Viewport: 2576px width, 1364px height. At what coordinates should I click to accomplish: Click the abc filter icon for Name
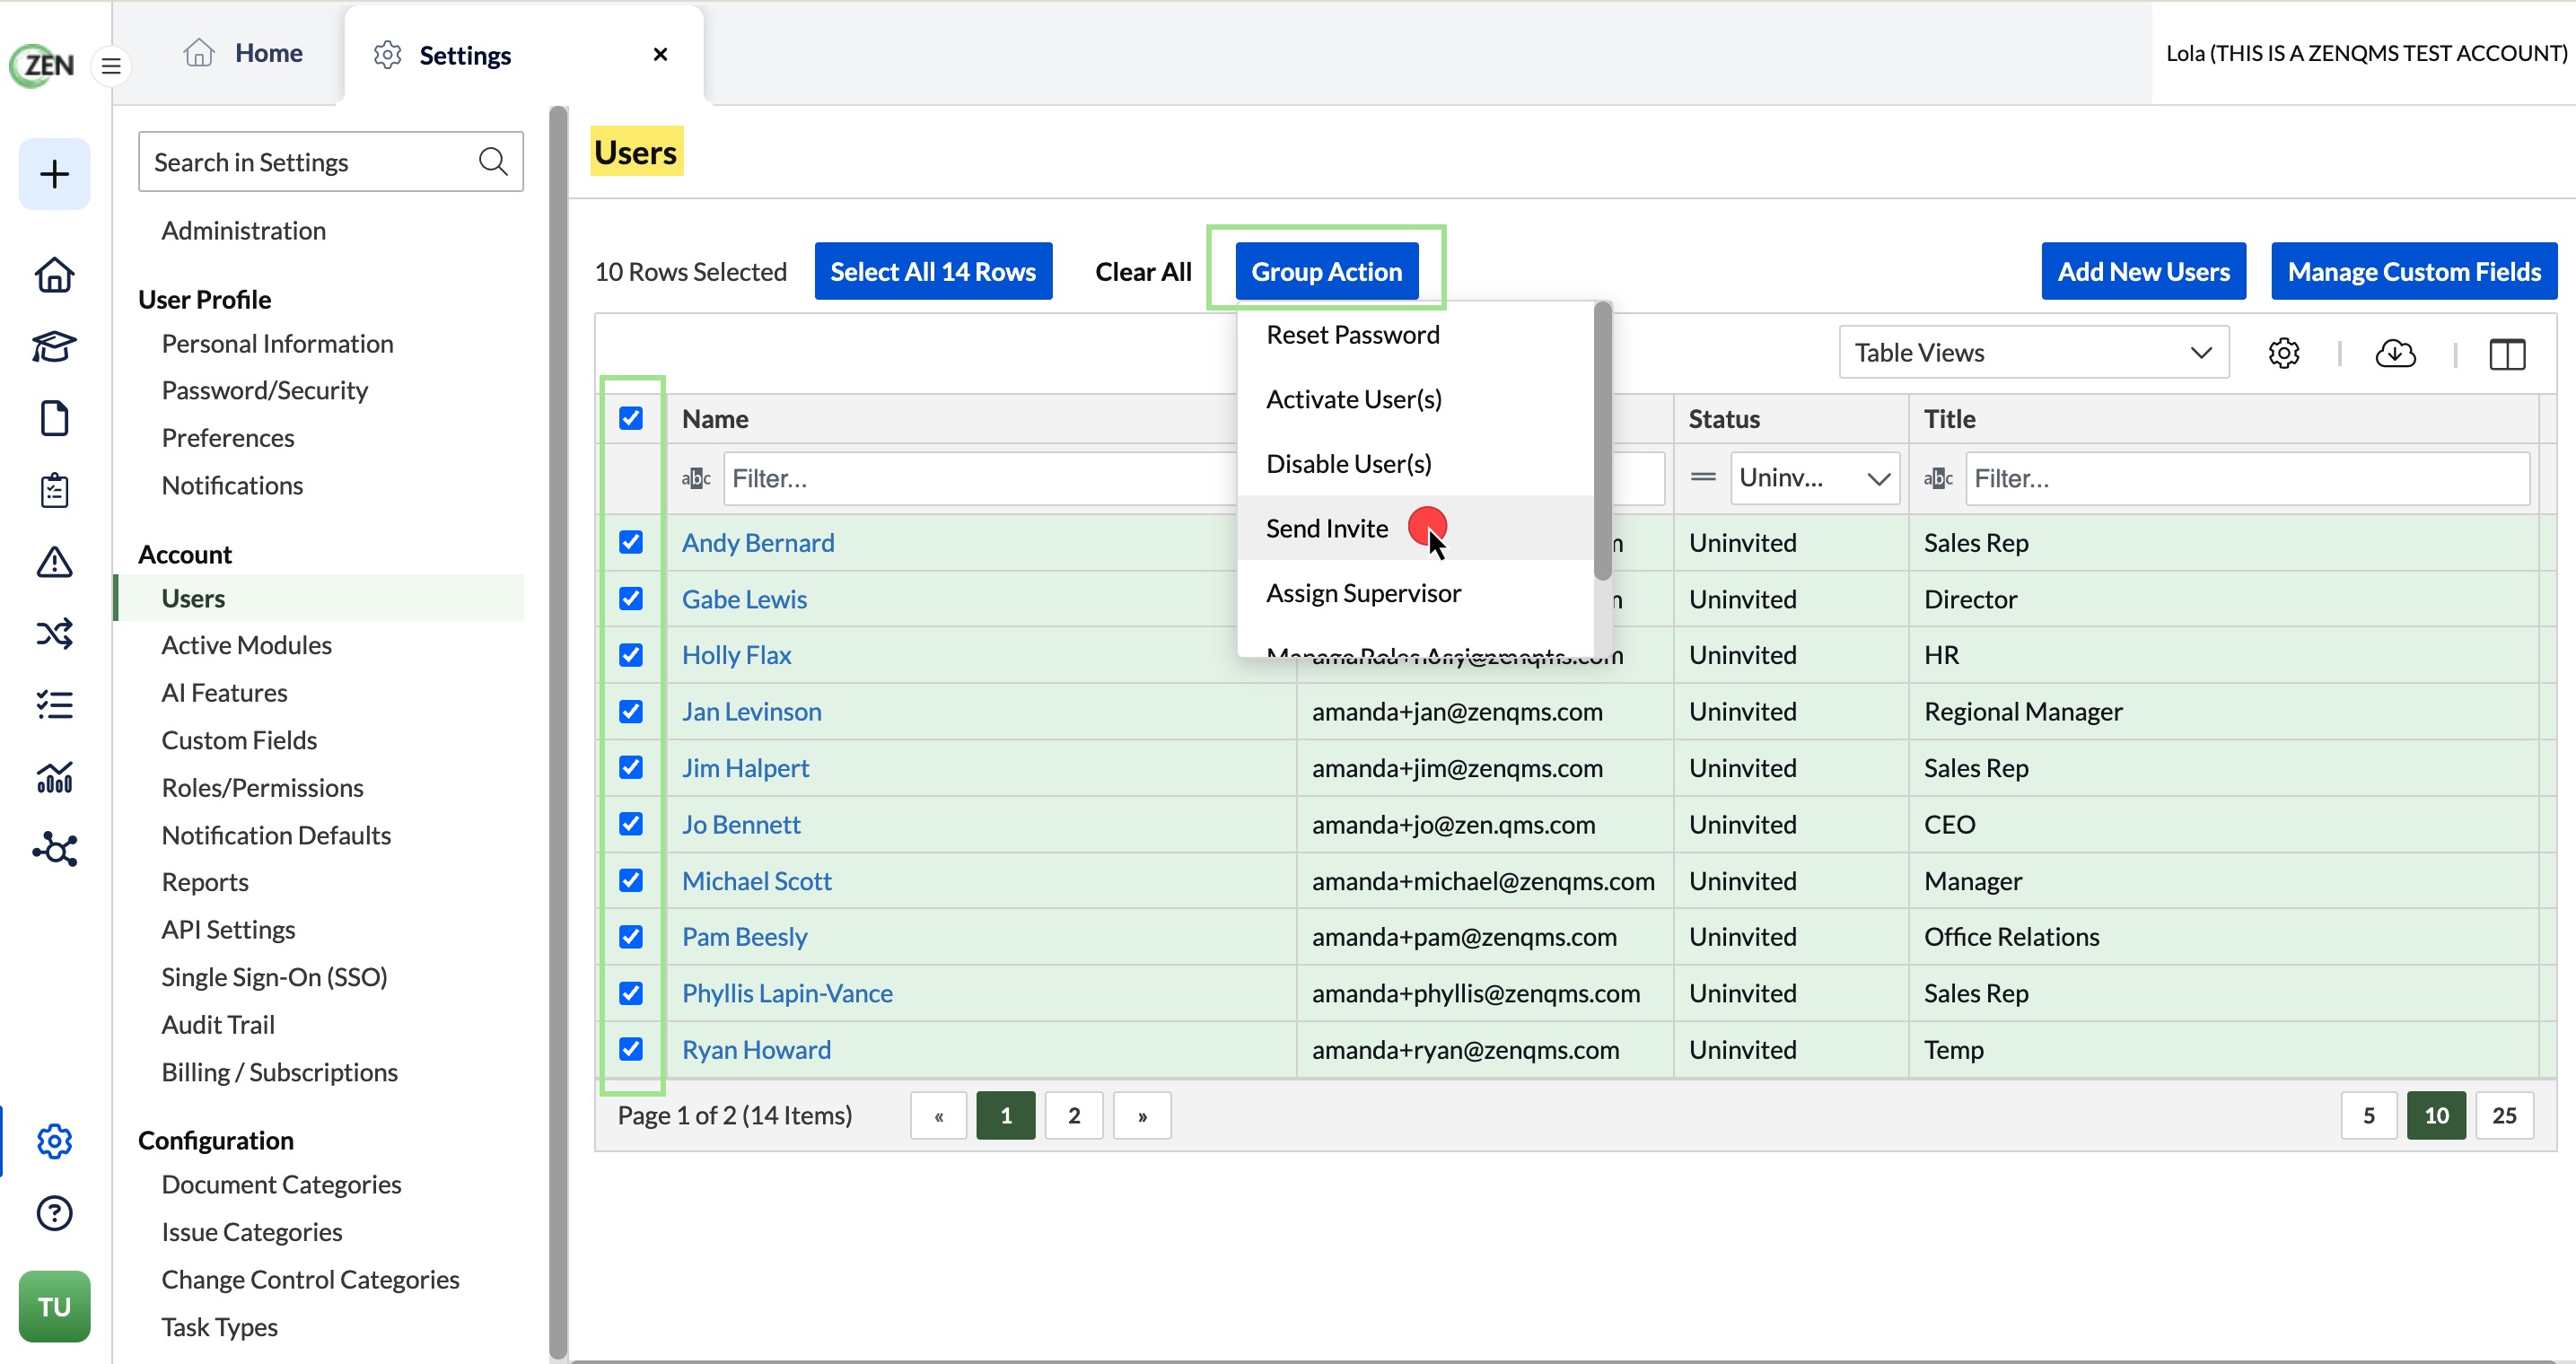pos(696,478)
